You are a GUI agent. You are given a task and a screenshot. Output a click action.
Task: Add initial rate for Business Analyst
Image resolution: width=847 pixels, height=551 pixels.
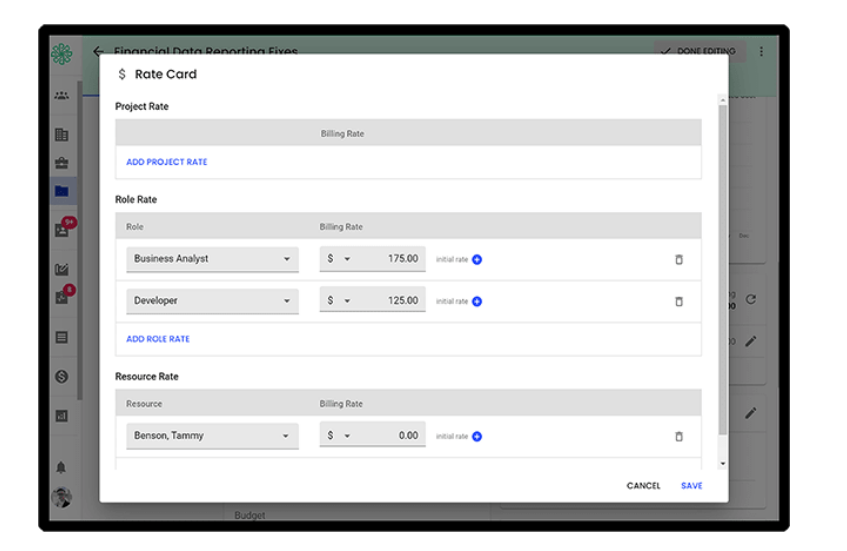(477, 260)
